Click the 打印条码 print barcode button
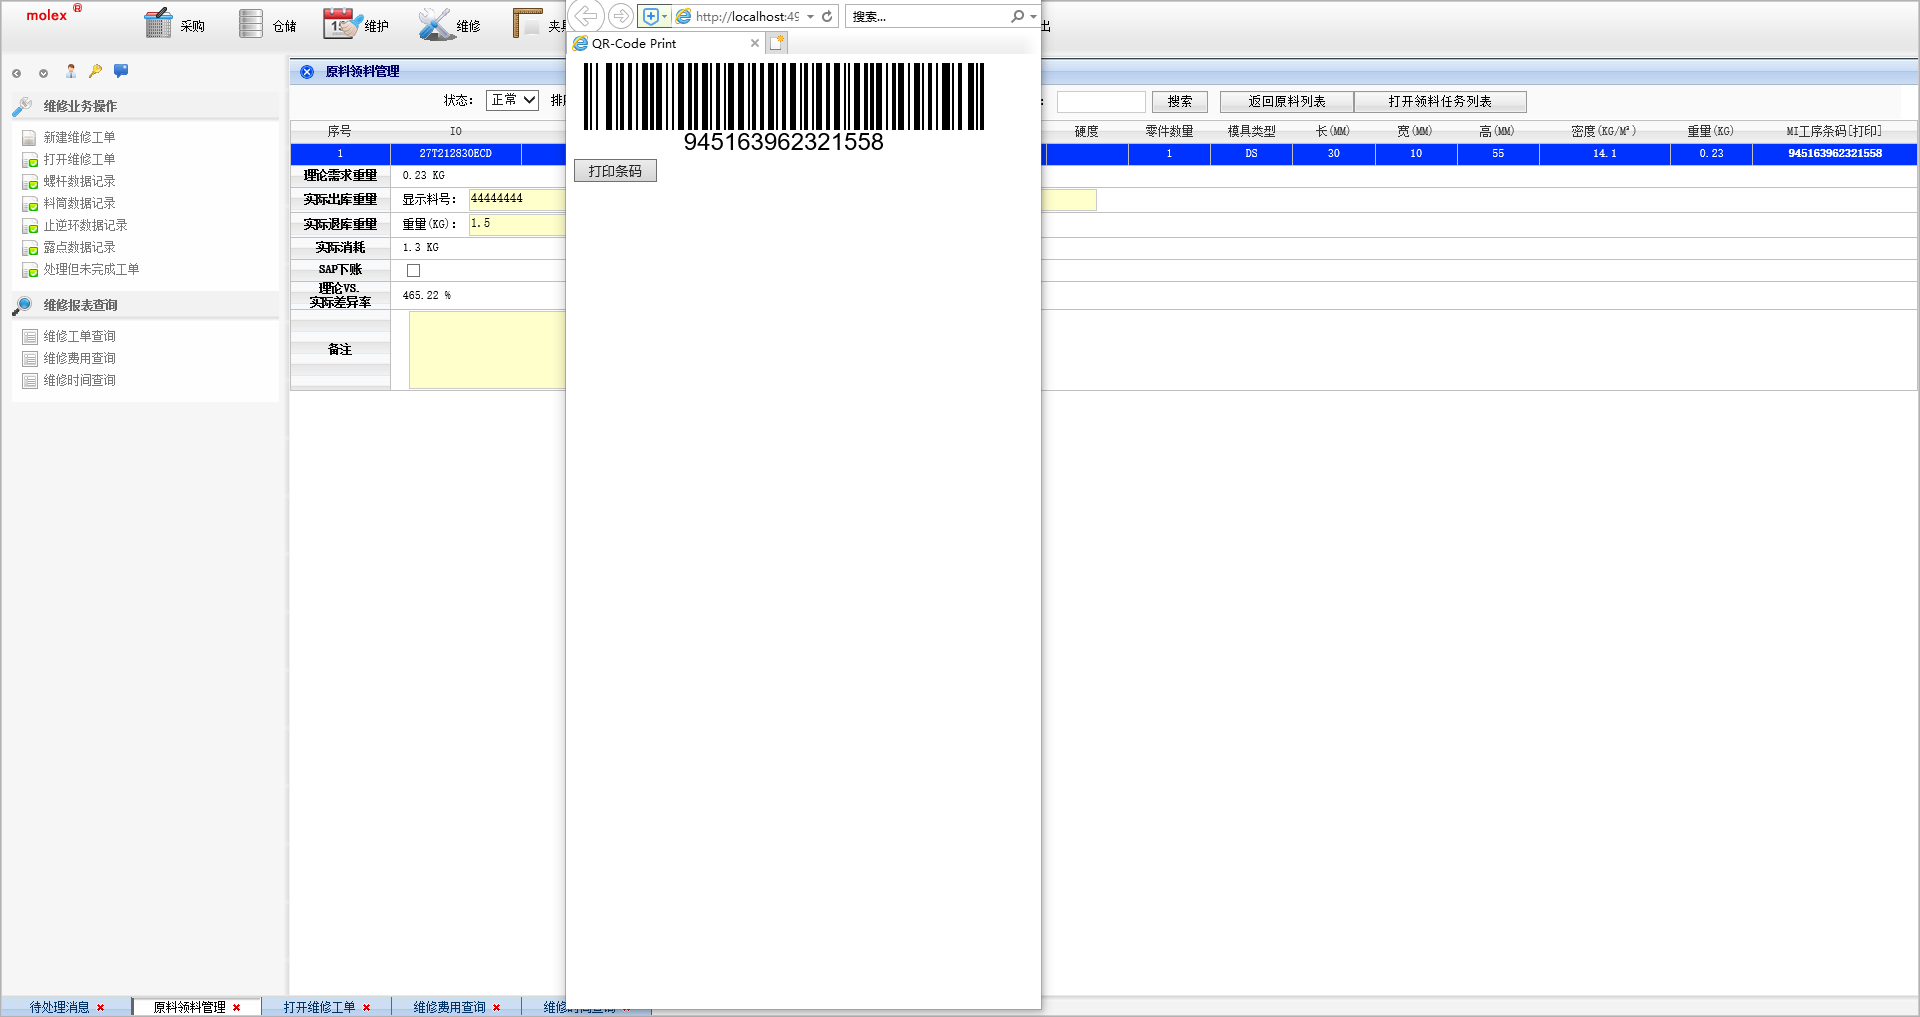The width and height of the screenshot is (1920, 1017). pos(615,171)
